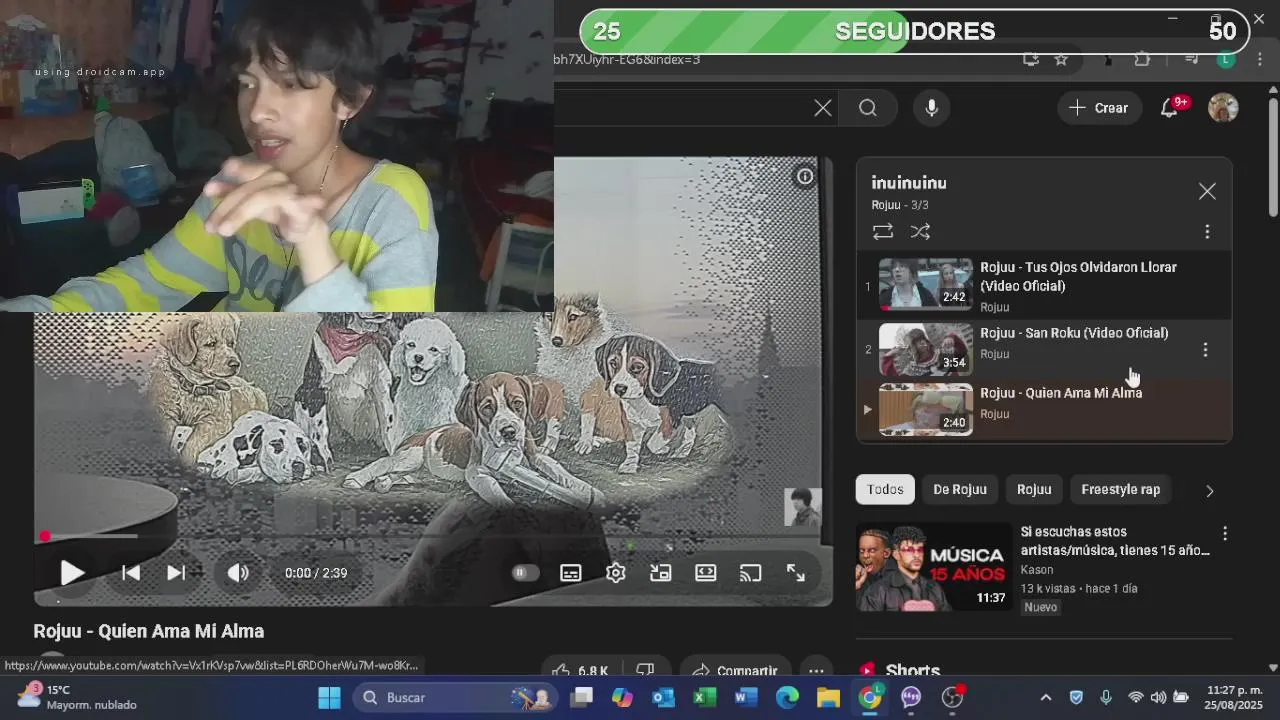Open Chrome extensions puzzle icon
This screenshot has height=720, width=1280.
(x=1142, y=60)
